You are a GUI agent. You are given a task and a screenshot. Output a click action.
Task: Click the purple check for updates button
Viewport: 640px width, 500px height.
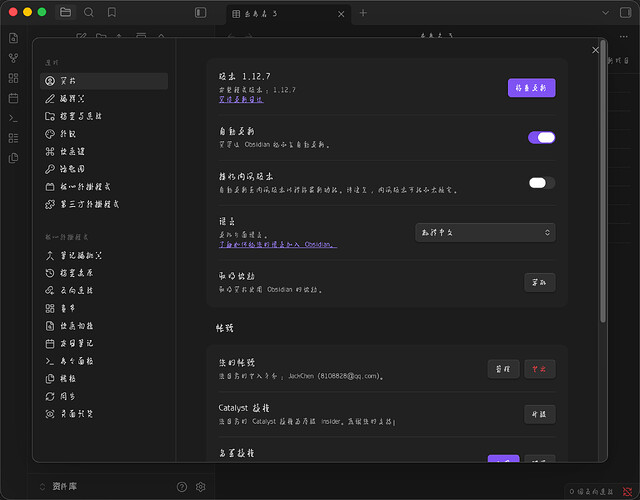pyautogui.click(x=531, y=88)
